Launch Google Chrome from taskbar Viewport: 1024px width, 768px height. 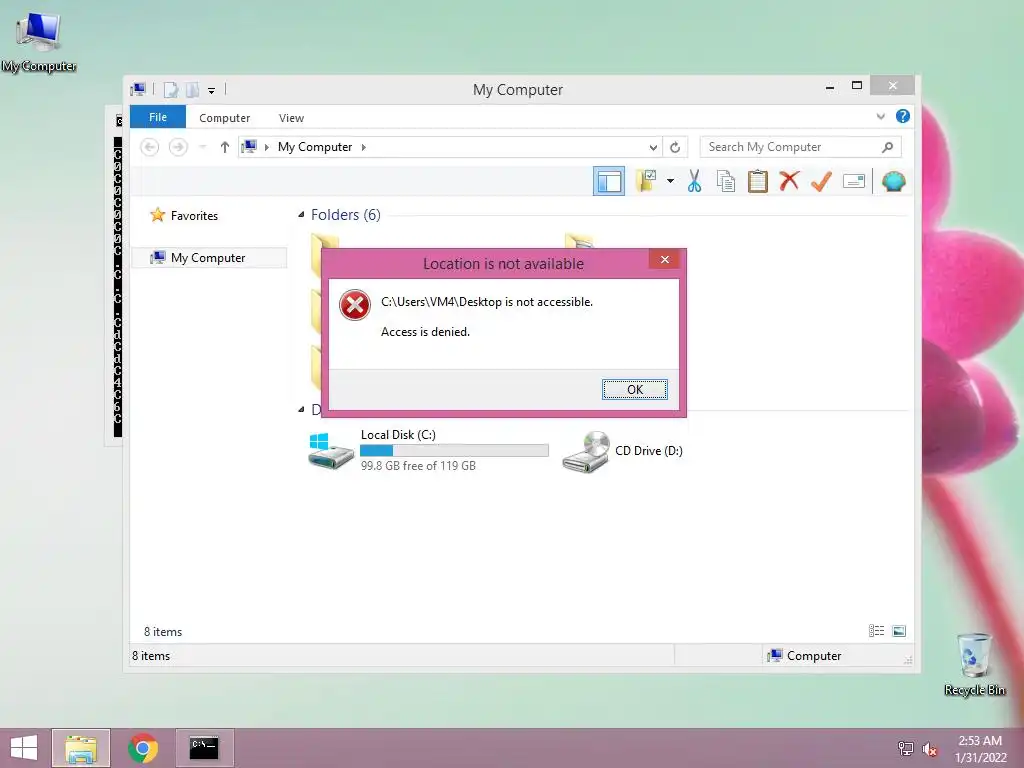pos(143,748)
